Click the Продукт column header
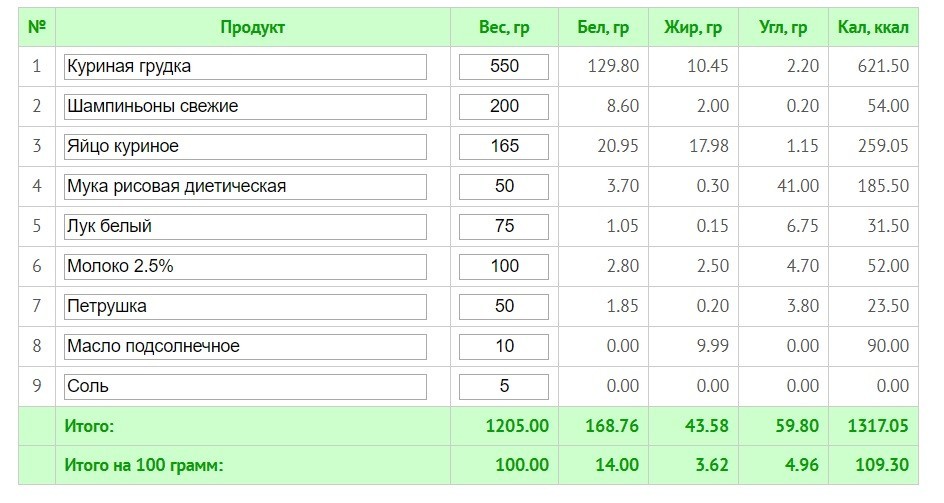 [252, 27]
